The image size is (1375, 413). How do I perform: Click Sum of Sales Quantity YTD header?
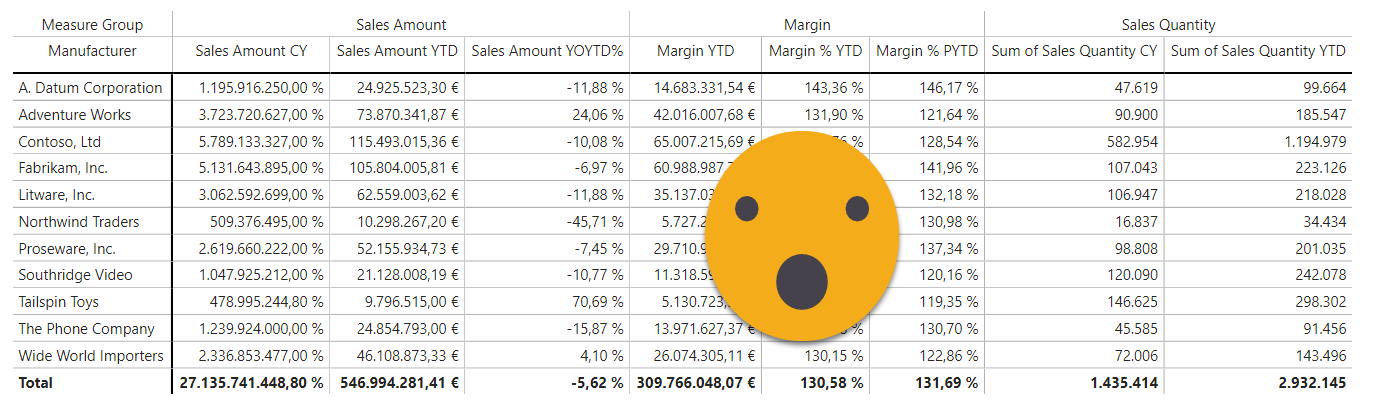[x=1258, y=51]
